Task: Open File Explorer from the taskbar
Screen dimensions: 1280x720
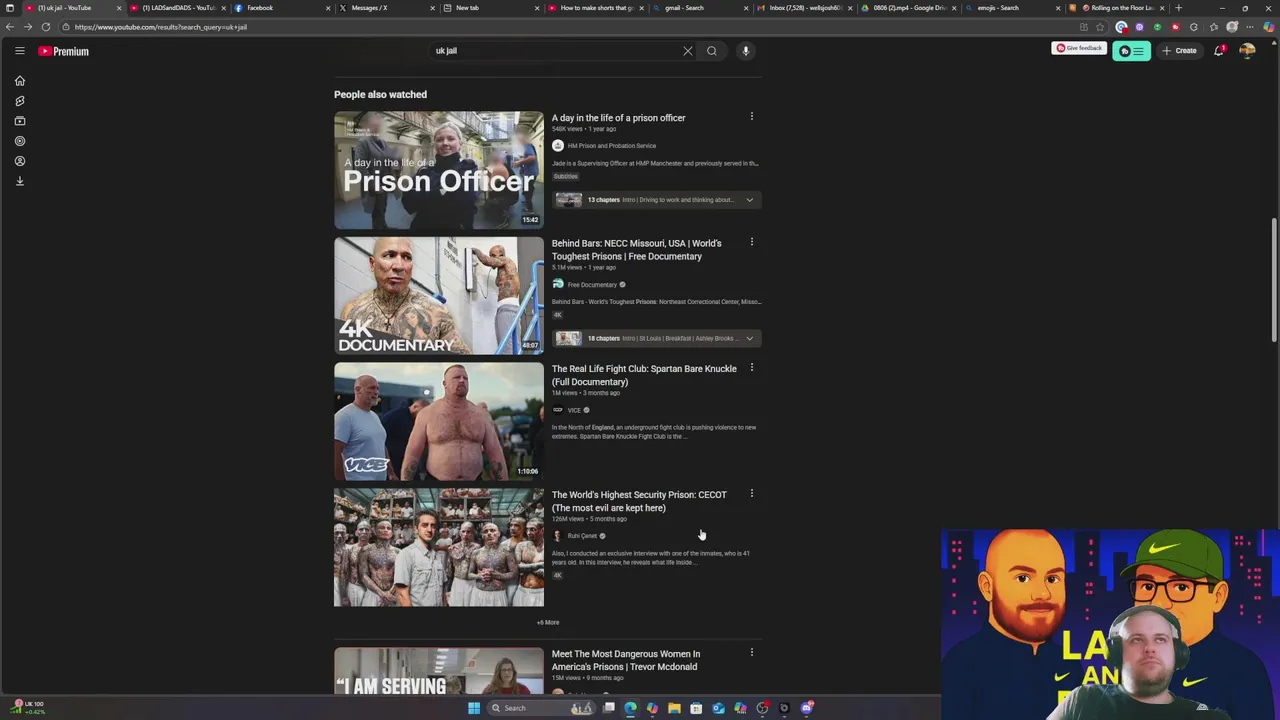Action: click(x=674, y=708)
